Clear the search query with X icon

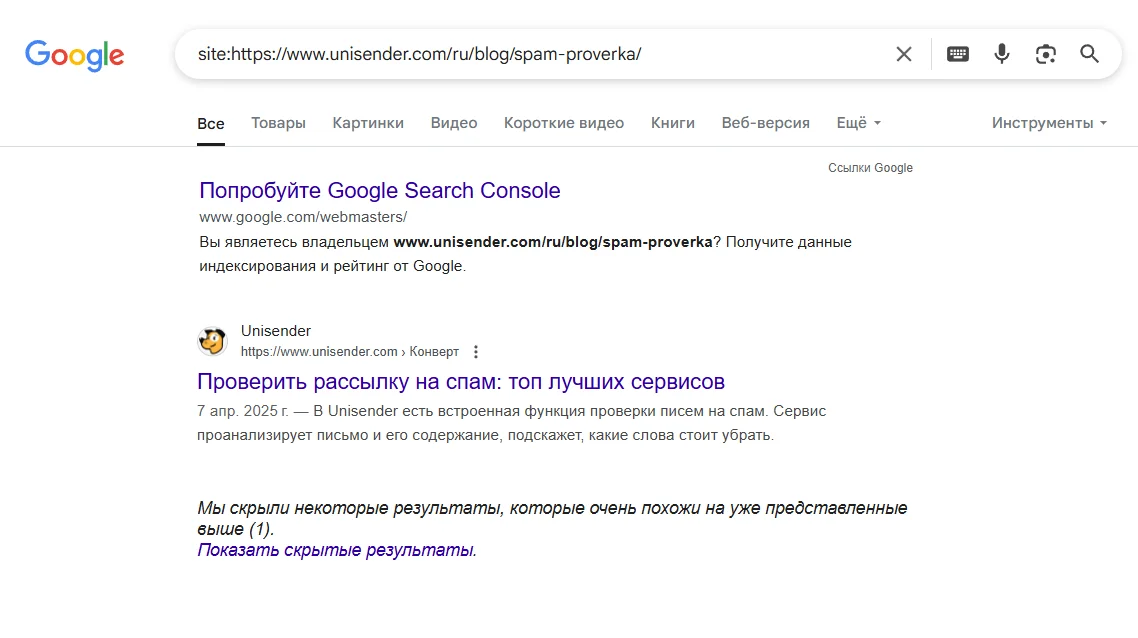click(904, 54)
